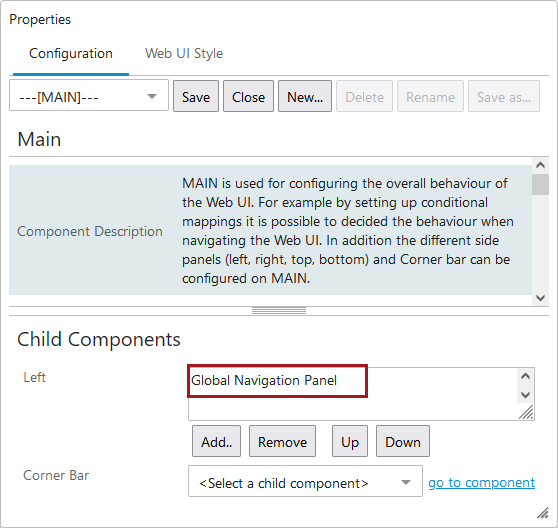Click the description scrollbar up arrow

coord(540,165)
